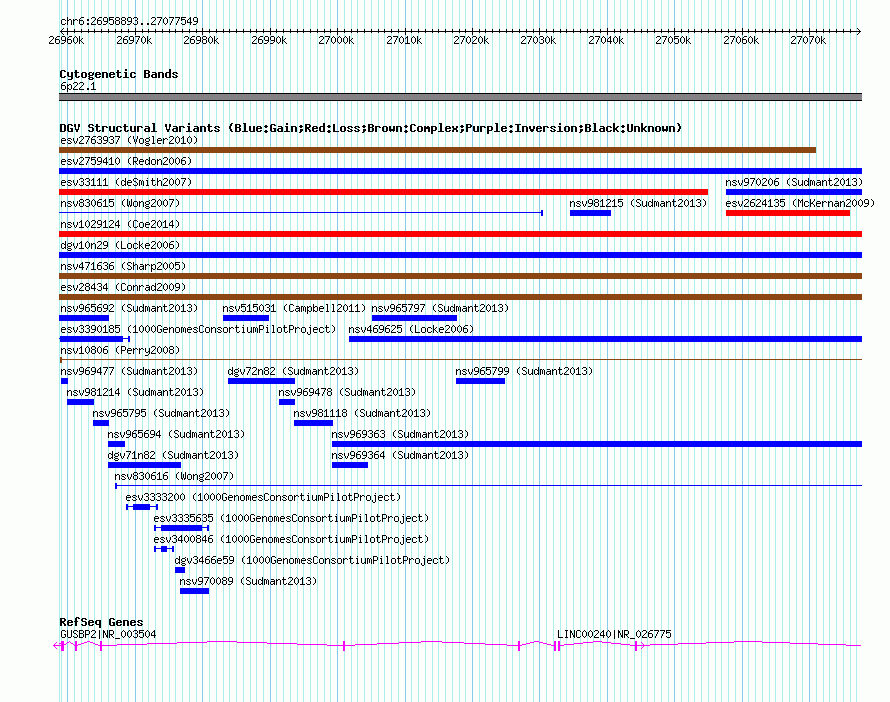Image resolution: width=890 pixels, height=702 pixels.
Task: Click the 27050k ruler position marker
Action: [x=673, y=40]
